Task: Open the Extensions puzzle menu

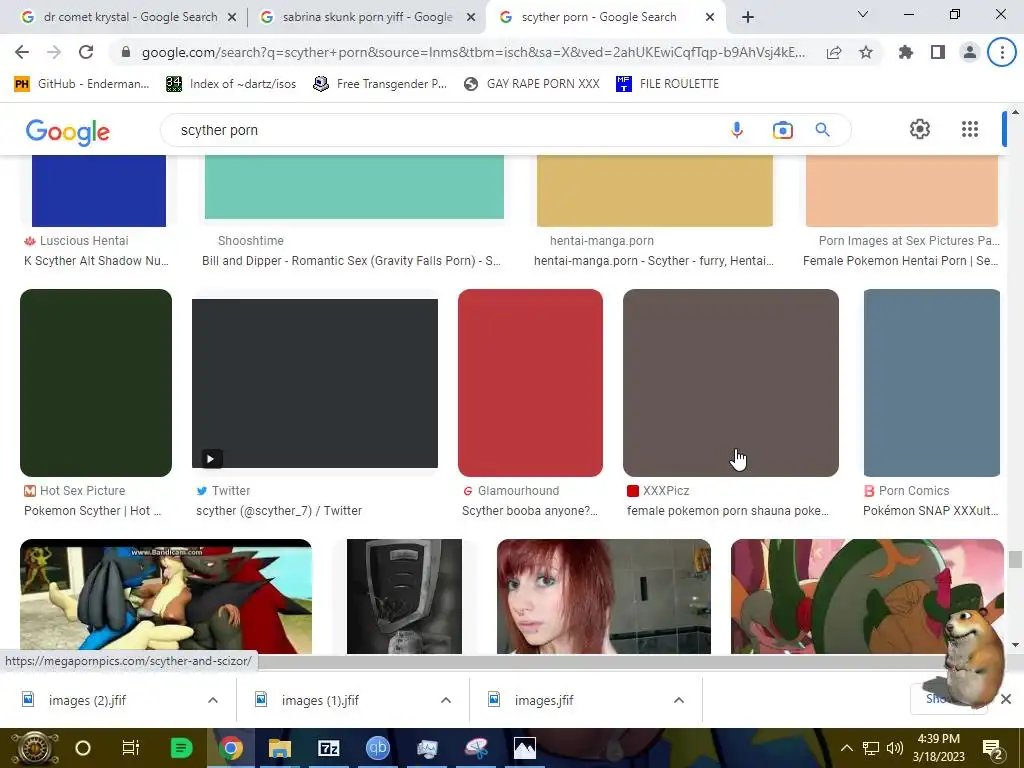Action: click(906, 52)
